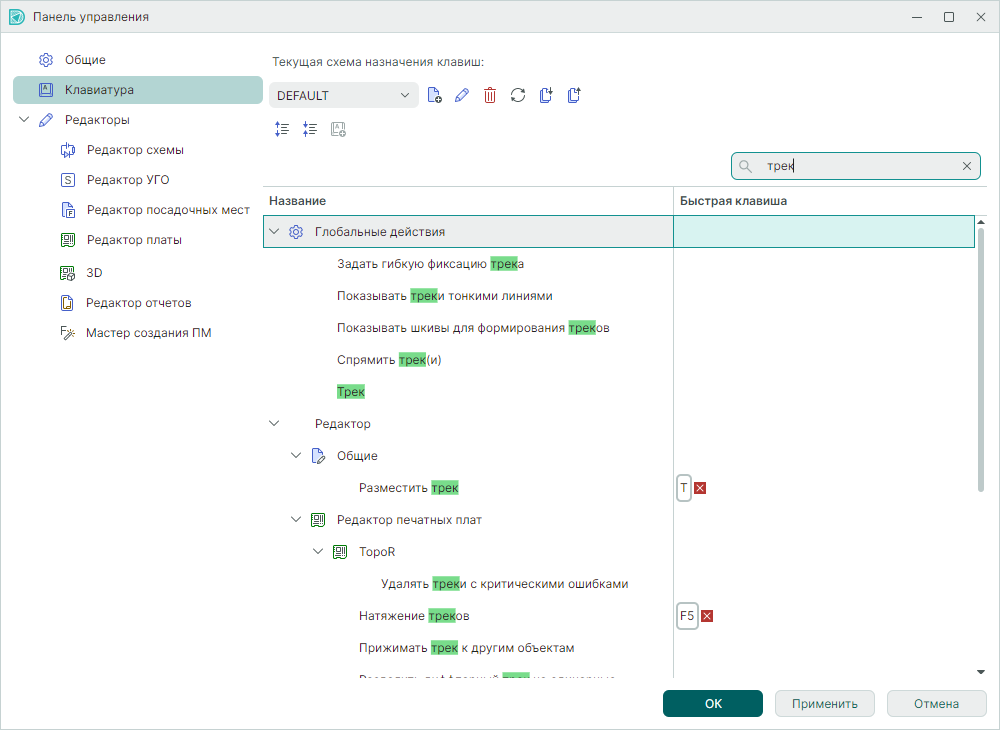The image size is (1000, 730).
Task: Collapse the TopoR tree node
Action: coord(318,552)
